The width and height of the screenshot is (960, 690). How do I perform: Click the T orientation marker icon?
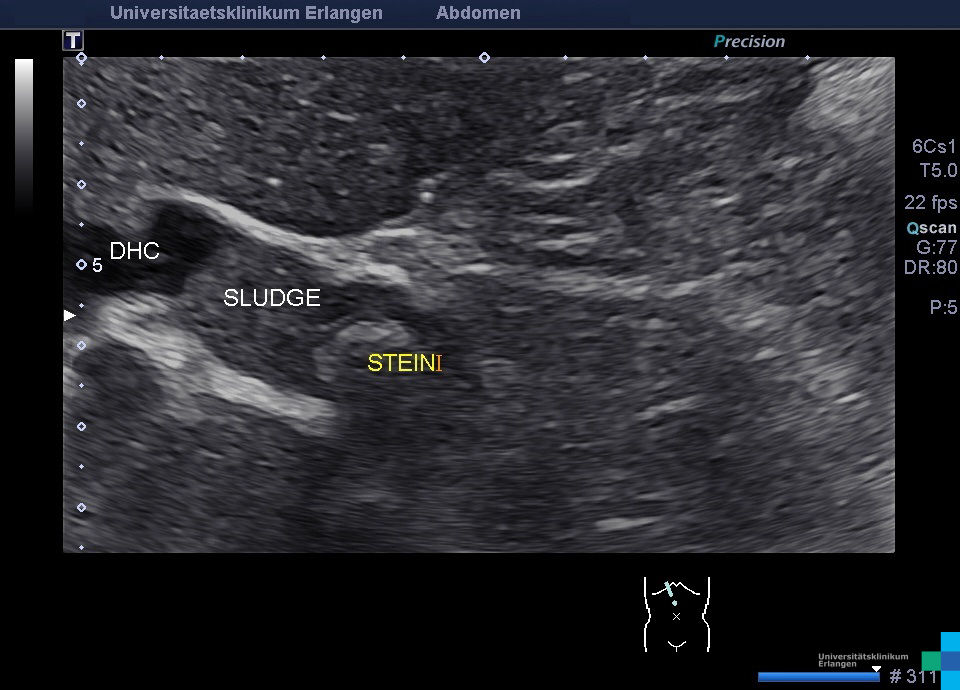click(x=73, y=41)
